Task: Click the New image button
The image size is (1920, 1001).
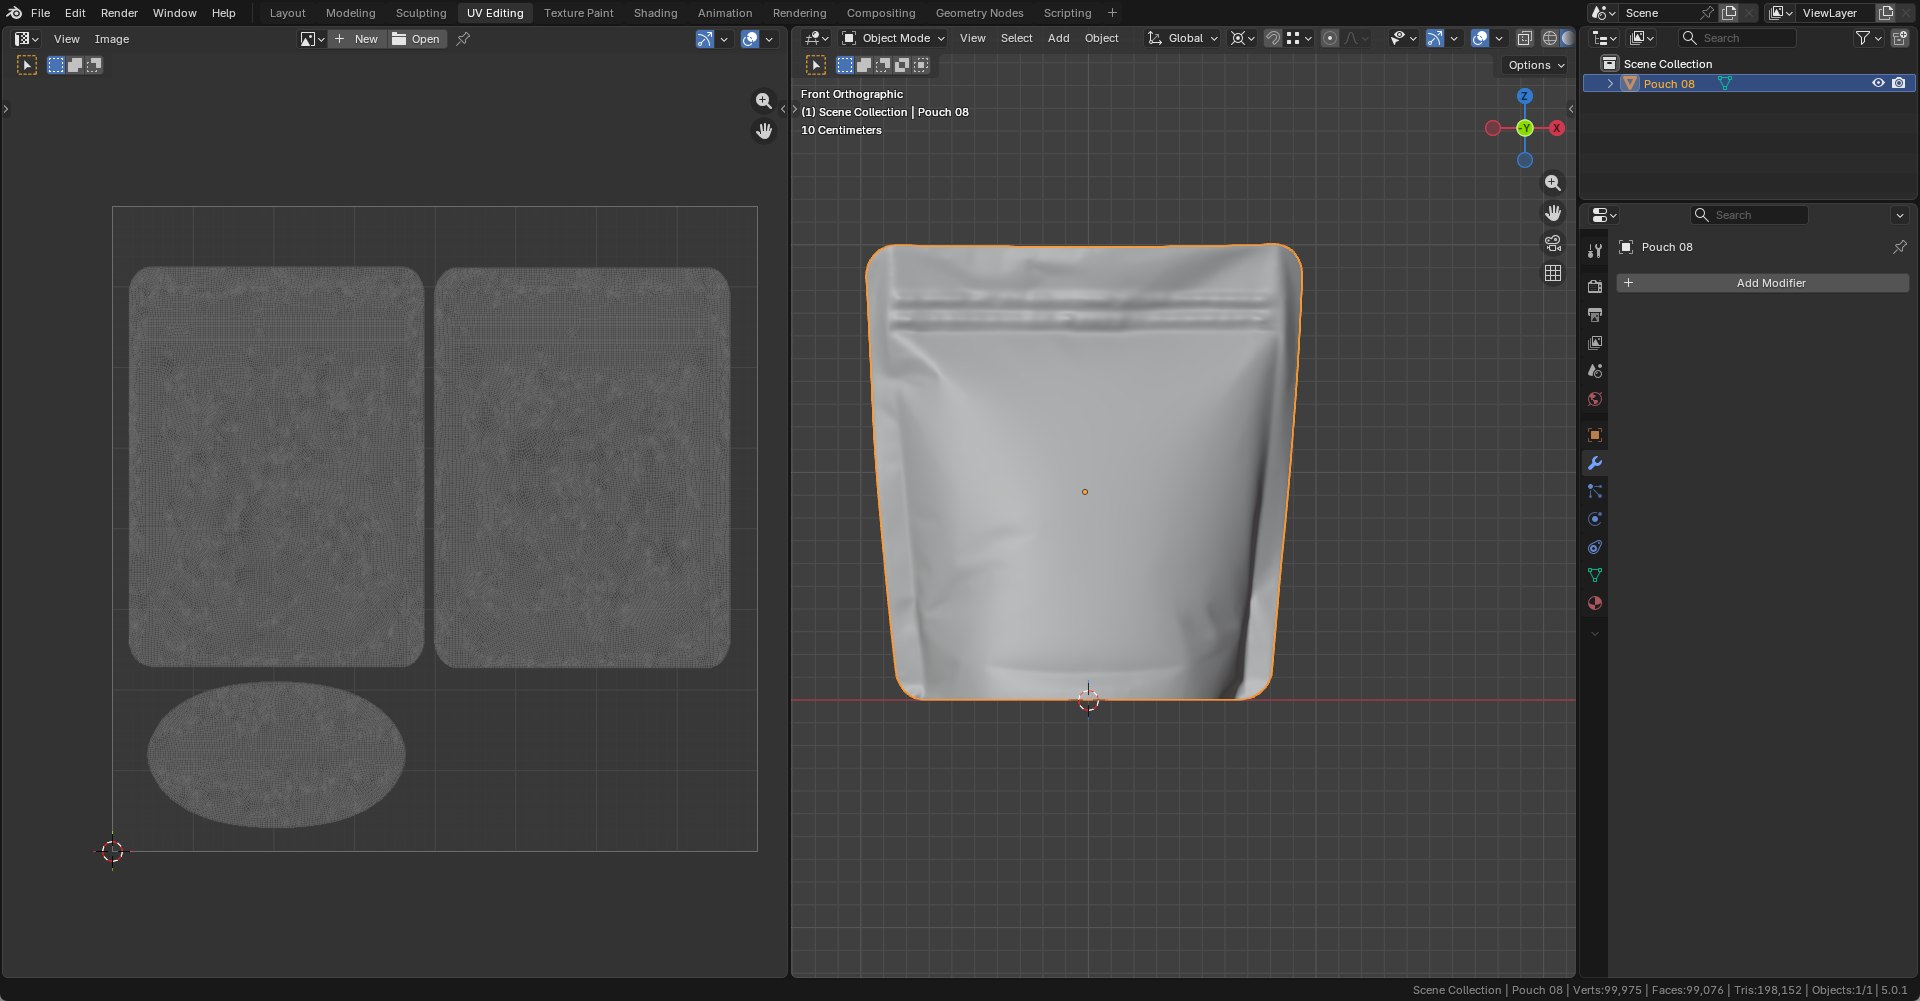Action: [357, 39]
